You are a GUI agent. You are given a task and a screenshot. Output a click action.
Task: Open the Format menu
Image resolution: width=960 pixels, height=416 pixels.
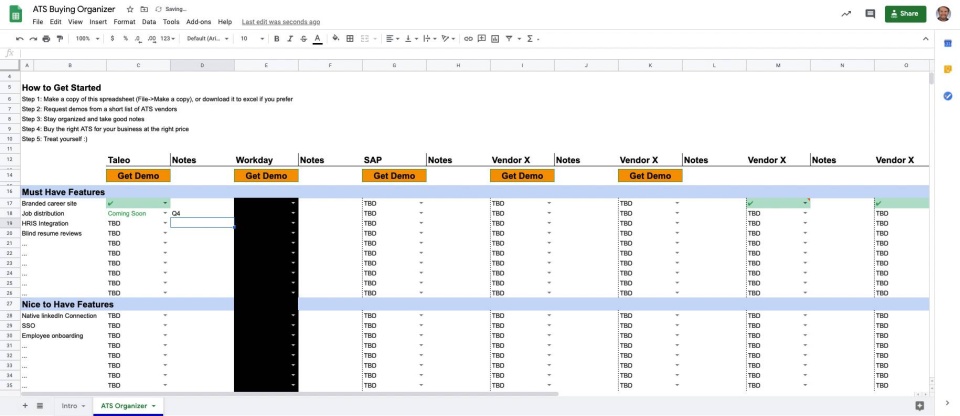[x=124, y=22]
